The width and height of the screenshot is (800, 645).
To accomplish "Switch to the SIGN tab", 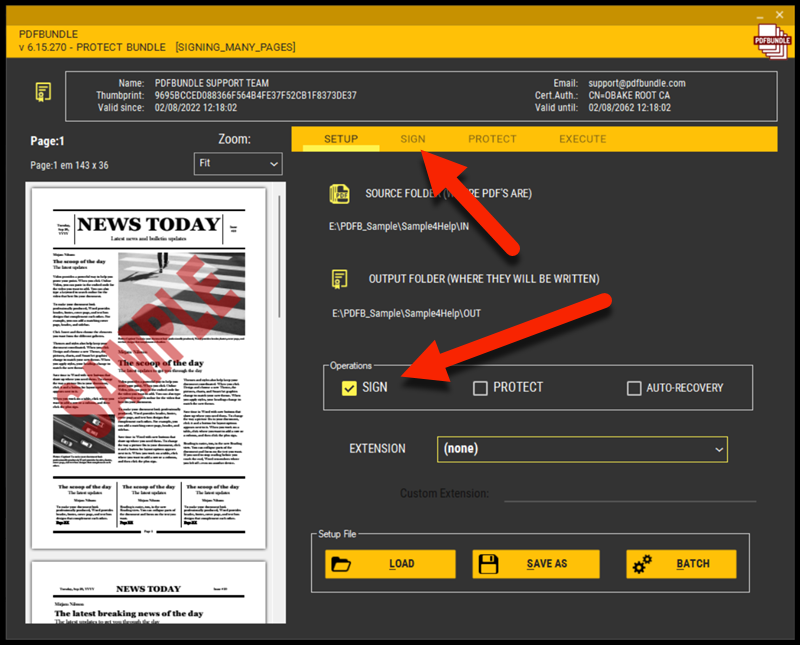I will tap(413, 139).
